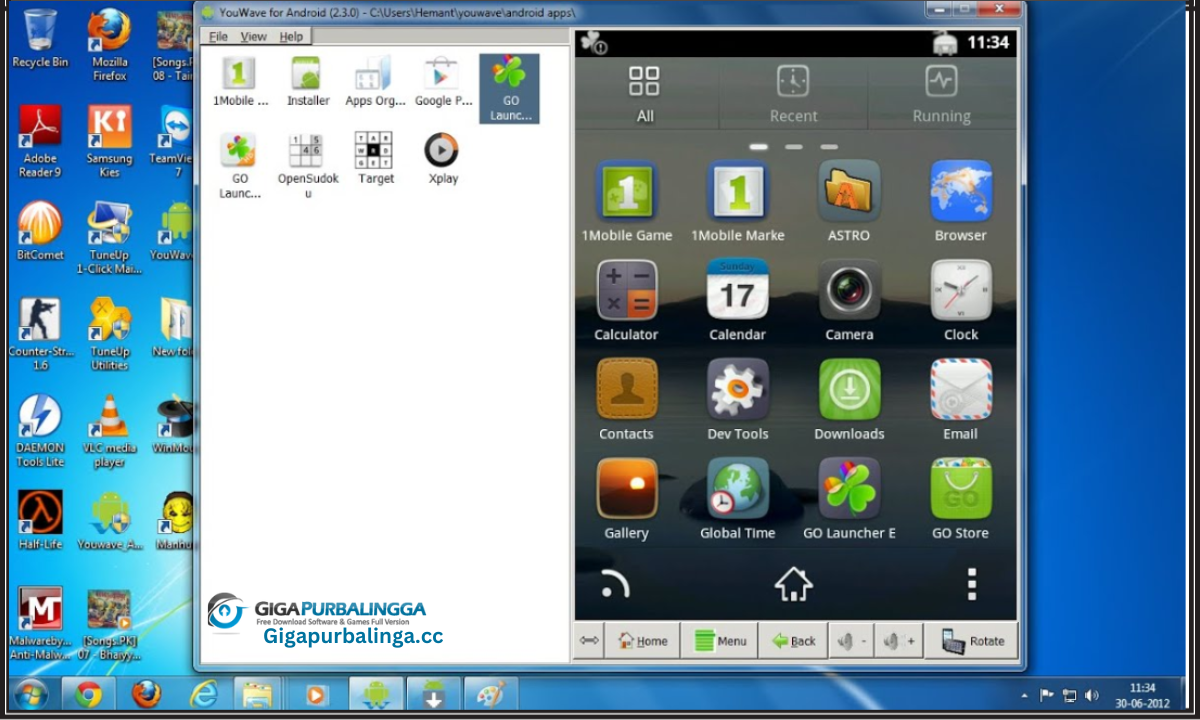Show hidden system tray icons
Screen dimensions: 1200x720
click(1024, 695)
